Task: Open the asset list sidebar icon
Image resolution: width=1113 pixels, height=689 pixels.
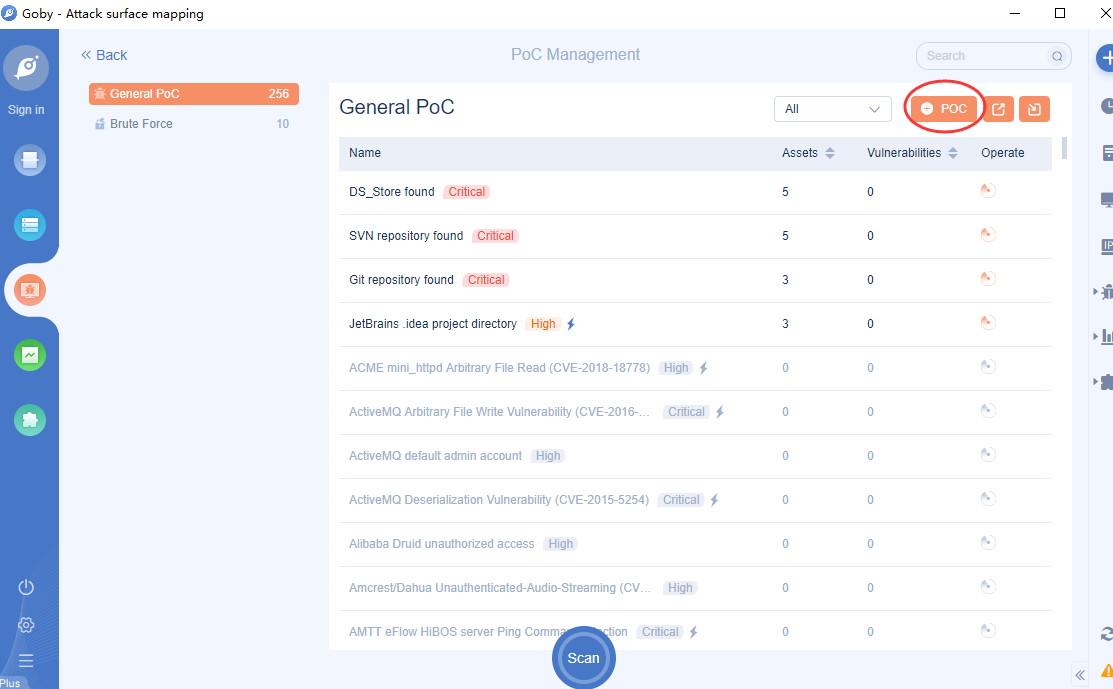Action: [30, 225]
